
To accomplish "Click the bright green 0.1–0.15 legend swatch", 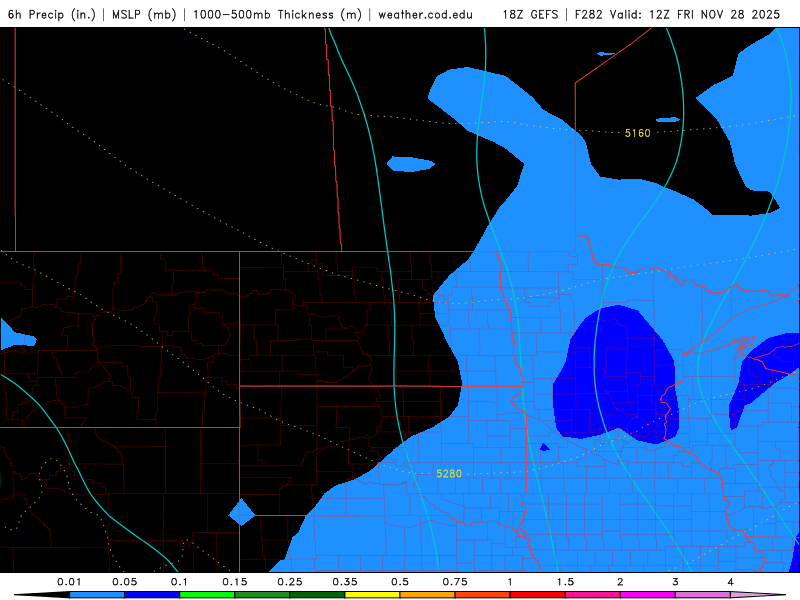I will pos(207,595).
